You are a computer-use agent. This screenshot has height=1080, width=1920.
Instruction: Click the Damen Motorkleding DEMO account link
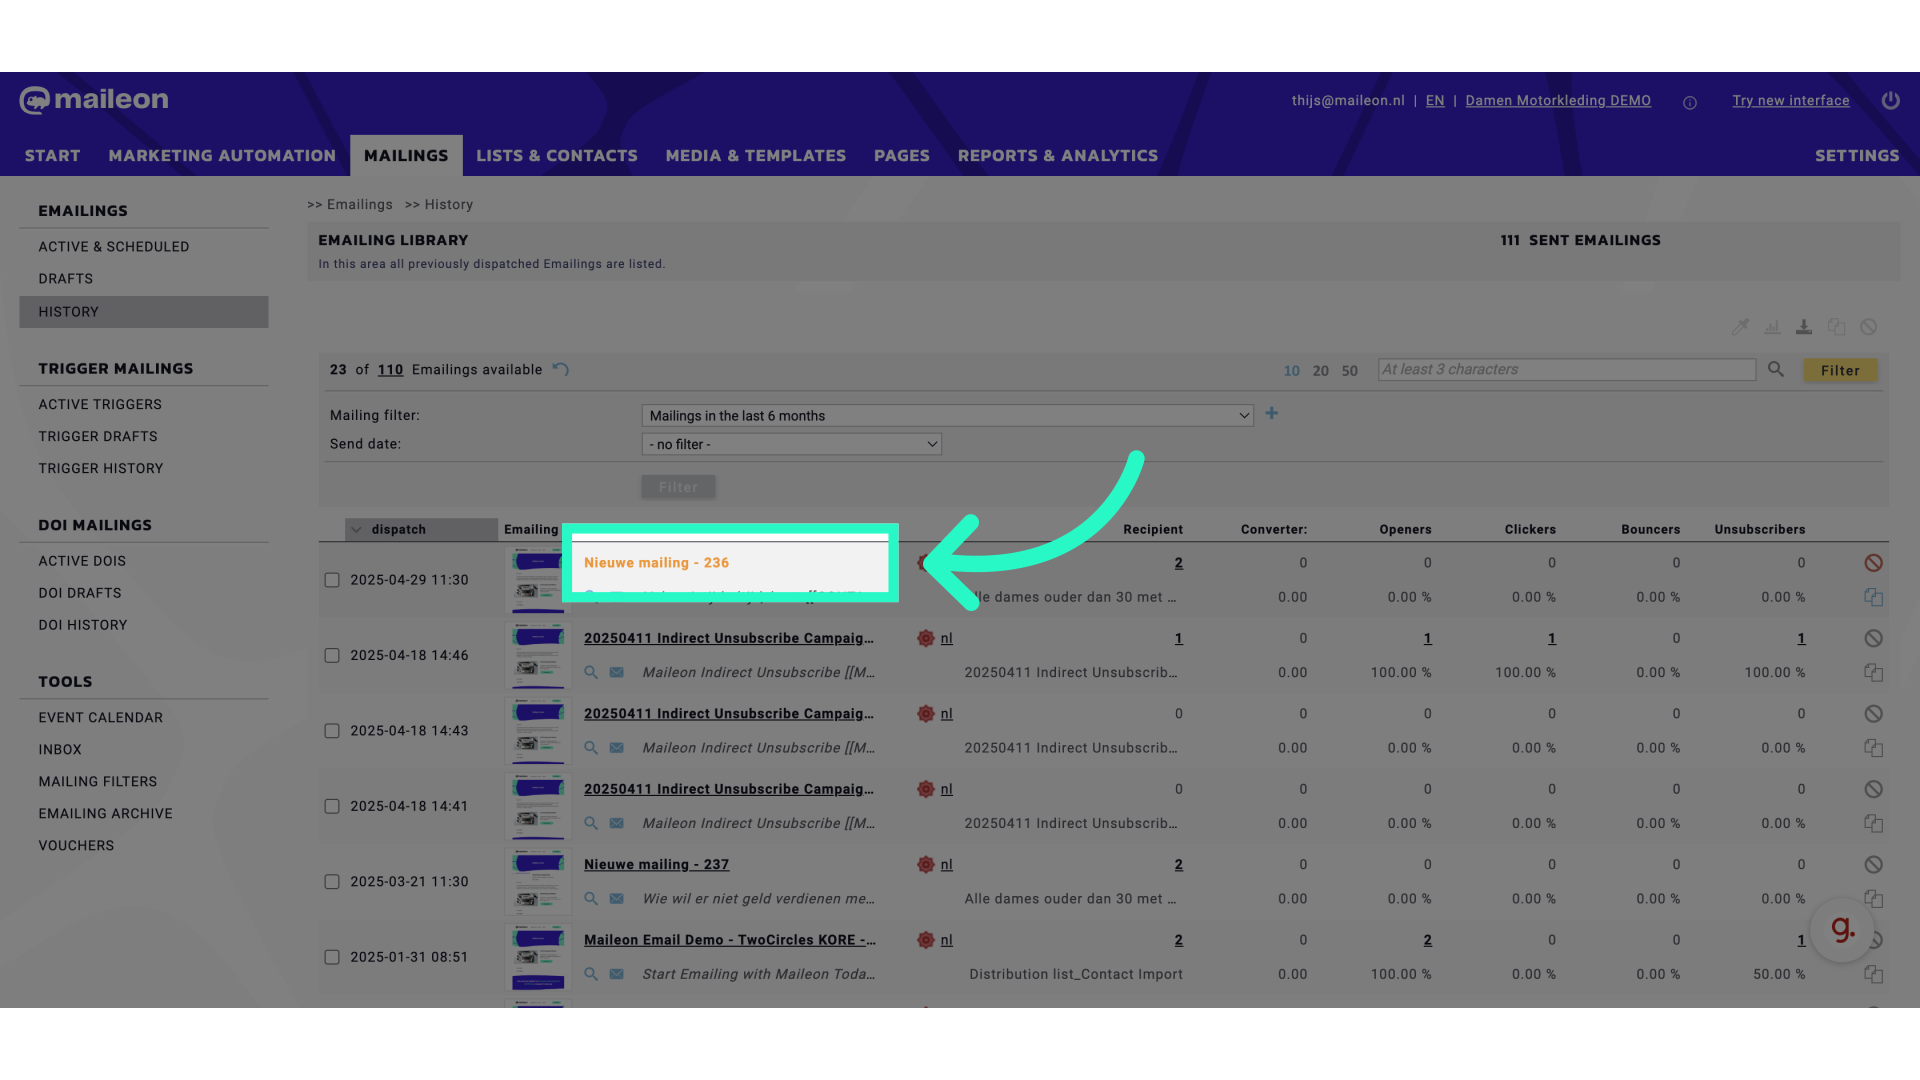click(1558, 101)
